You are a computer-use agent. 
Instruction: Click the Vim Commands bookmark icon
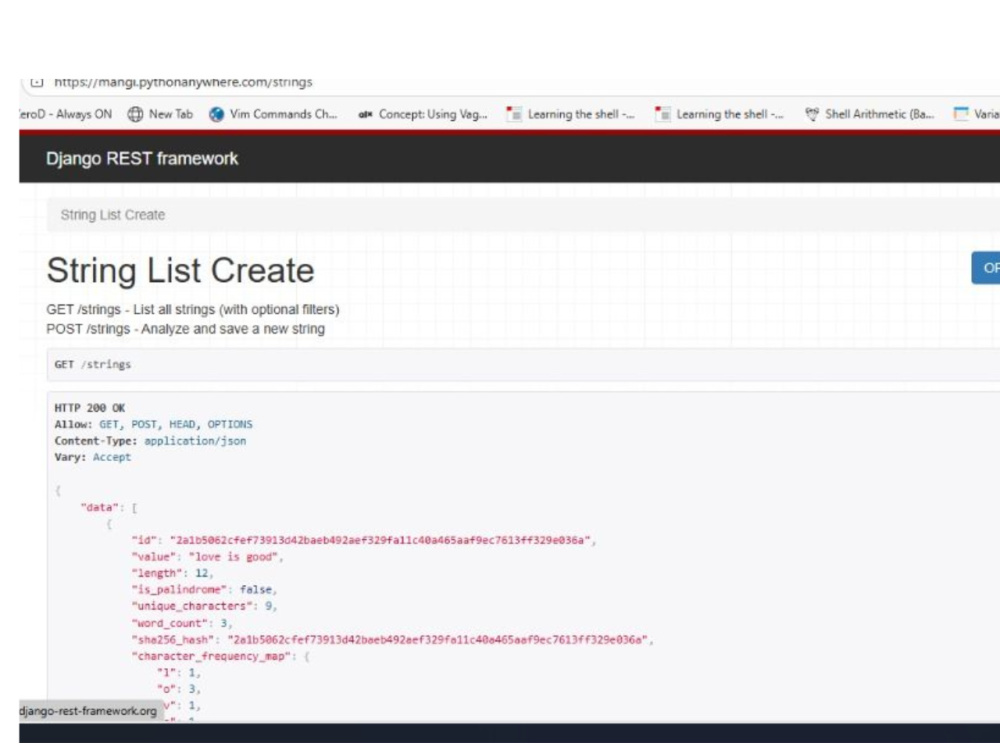pyautogui.click(x=217, y=114)
